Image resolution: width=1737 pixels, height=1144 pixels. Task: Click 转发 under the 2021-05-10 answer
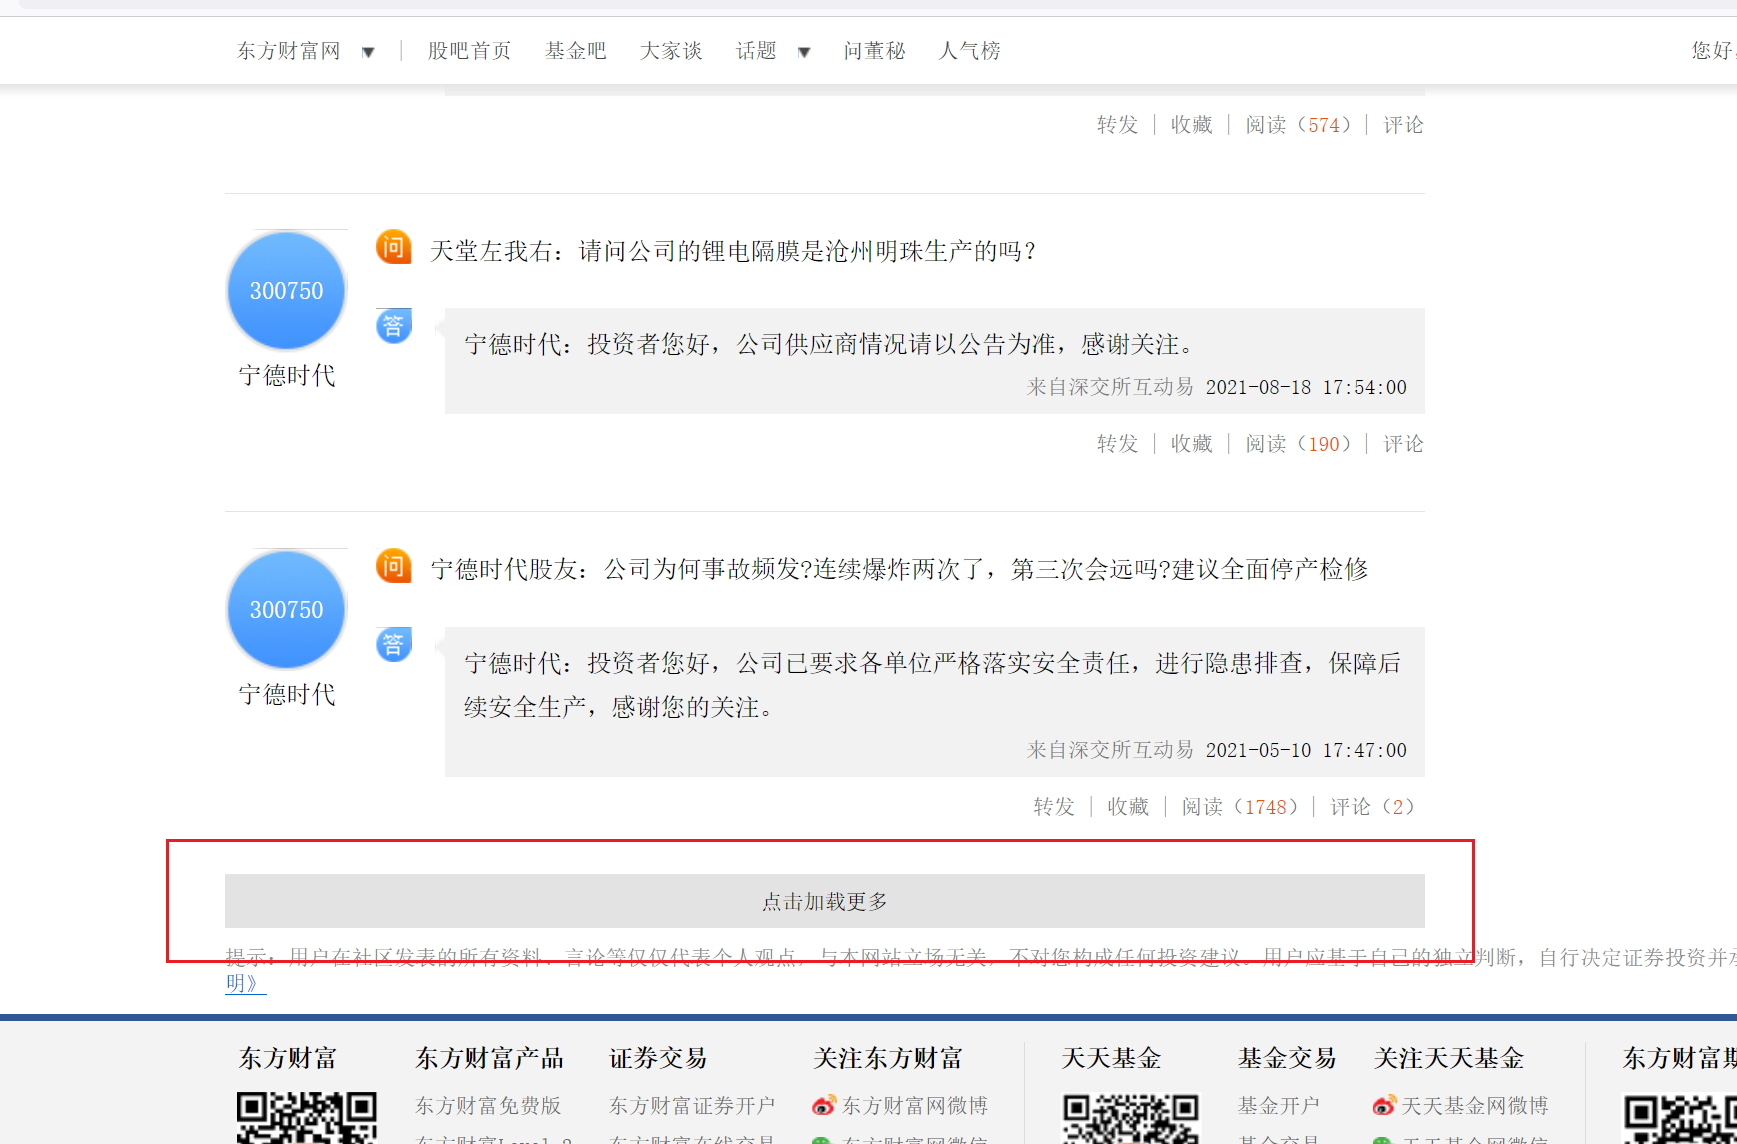pyautogui.click(x=1054, y=807)
